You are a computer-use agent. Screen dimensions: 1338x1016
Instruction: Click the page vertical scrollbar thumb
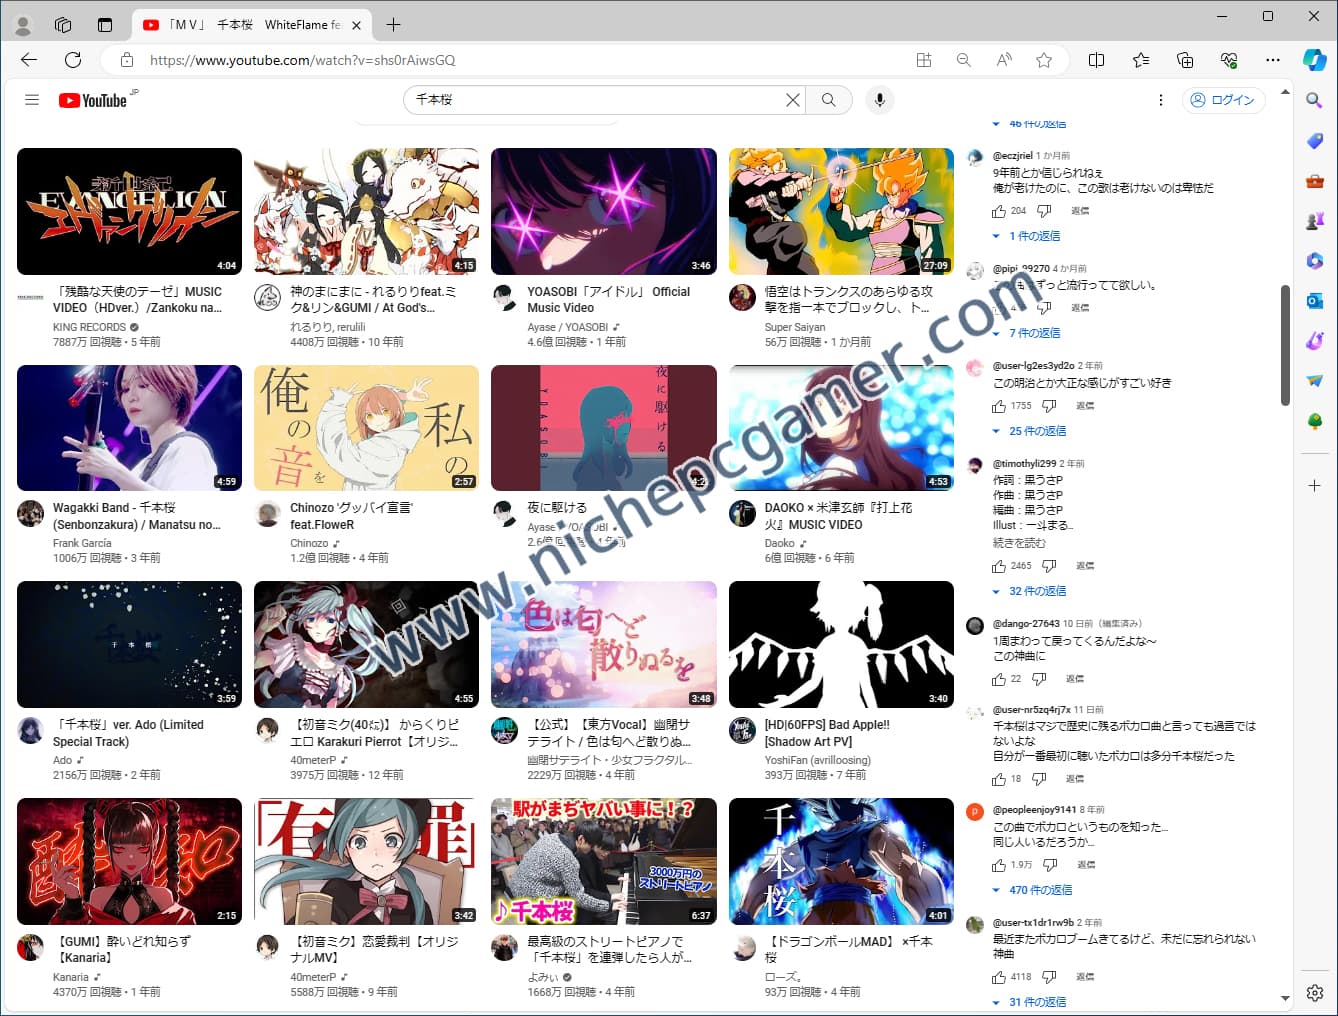tap(1285, 345)
